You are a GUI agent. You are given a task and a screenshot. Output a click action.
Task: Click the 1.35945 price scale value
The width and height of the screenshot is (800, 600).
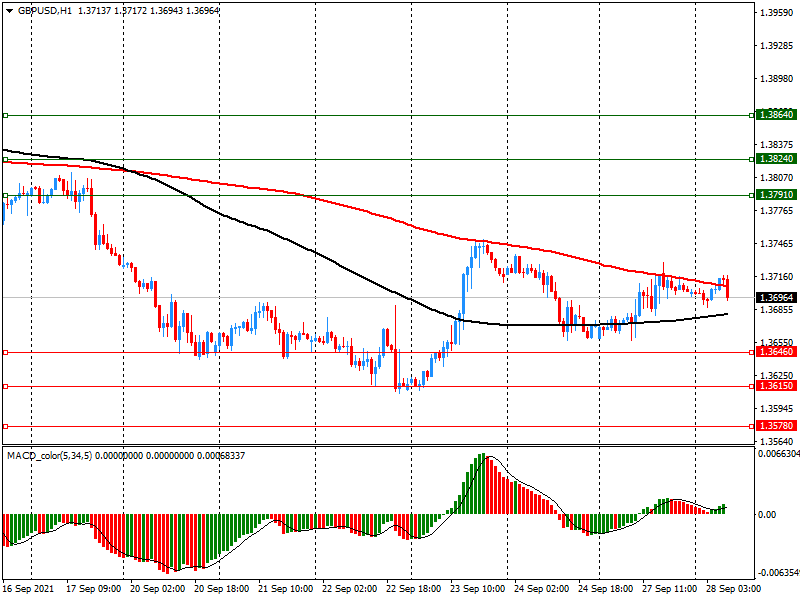(777, 409)
